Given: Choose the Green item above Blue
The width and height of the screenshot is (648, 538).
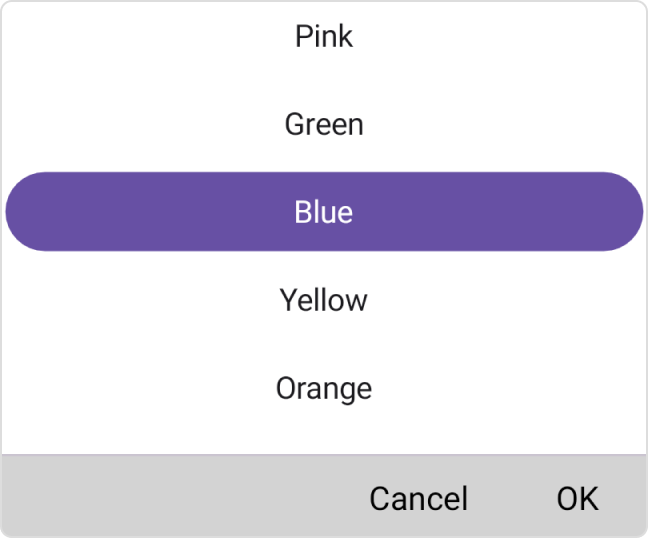Looking at the screenshot, I should click(324, 125).
